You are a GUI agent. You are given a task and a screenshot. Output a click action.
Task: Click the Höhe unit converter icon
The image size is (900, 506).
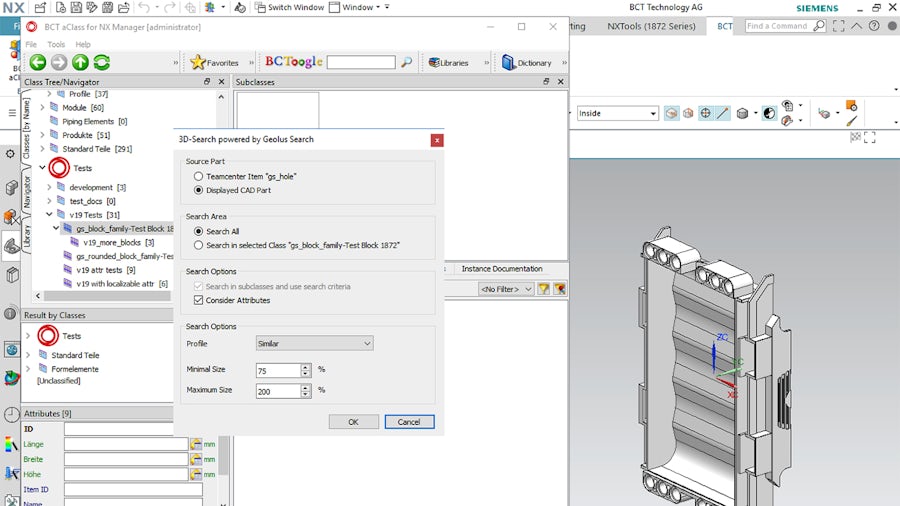point(196,474)
